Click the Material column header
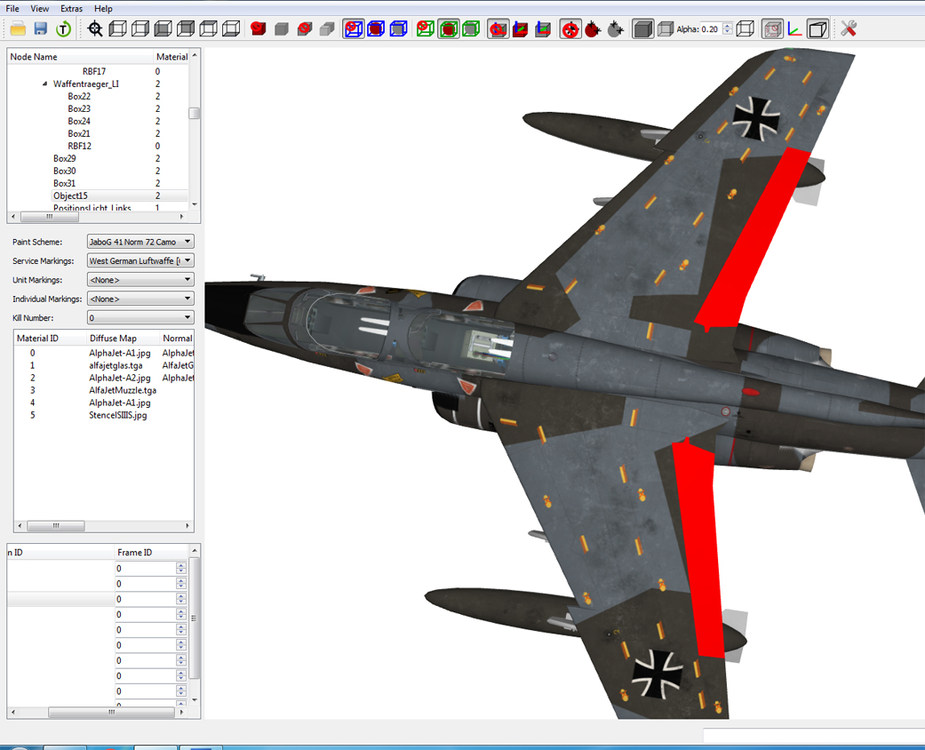The width and height of the screenshot is (925, 750). [x=172, y=57]
